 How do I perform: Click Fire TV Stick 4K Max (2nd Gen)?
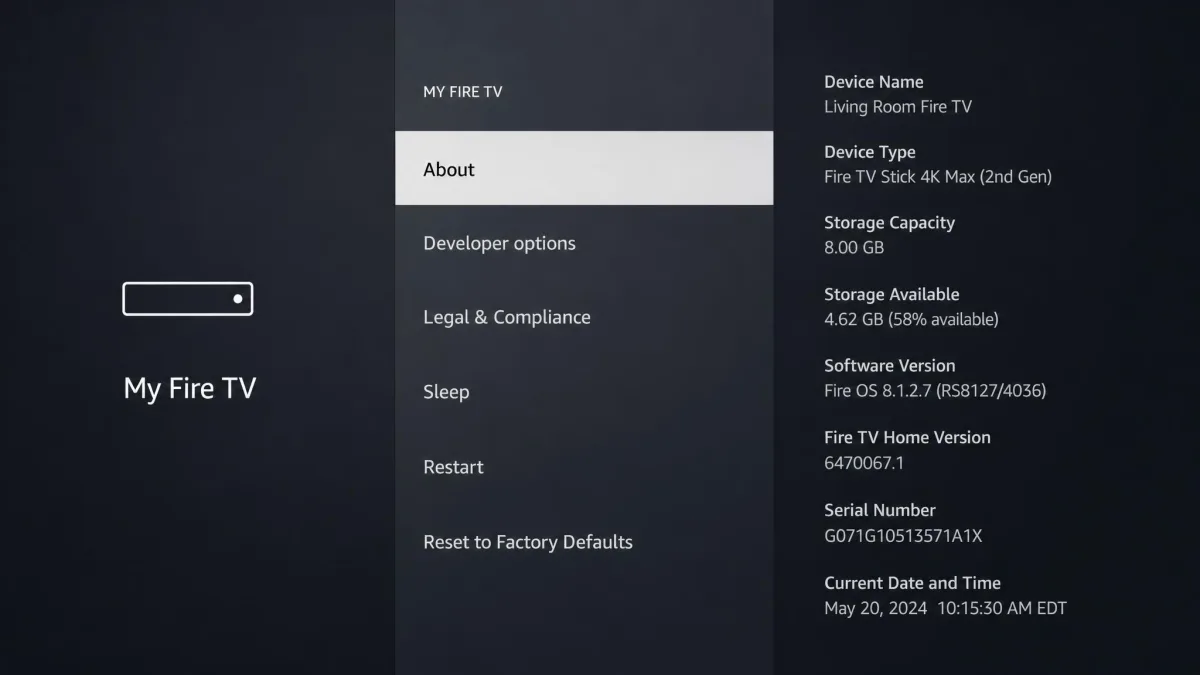tap(938, 177)
